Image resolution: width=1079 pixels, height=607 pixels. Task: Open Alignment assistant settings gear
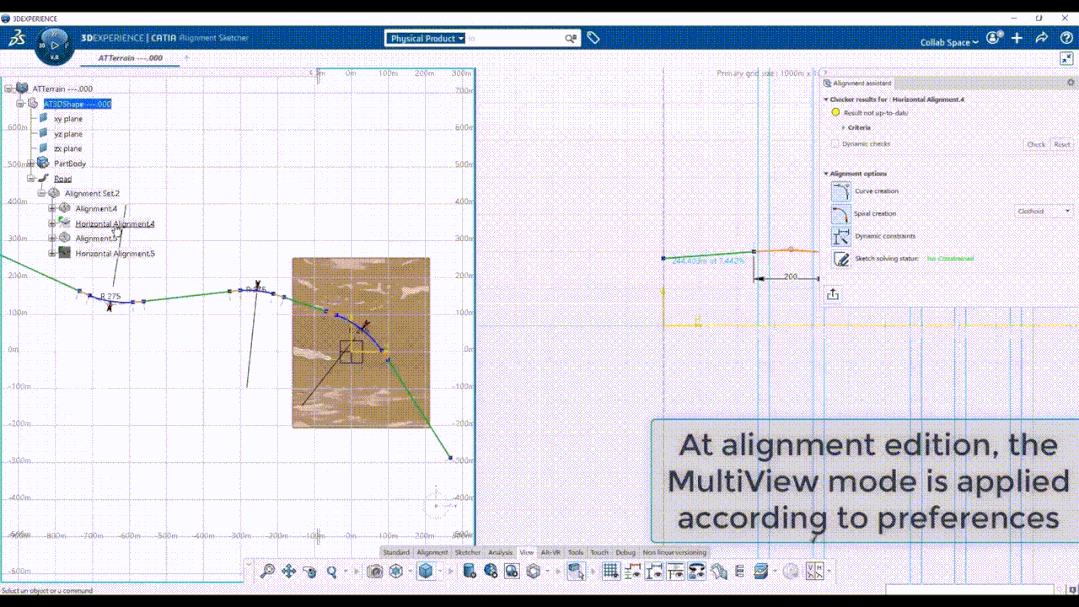(x=1070, y=83)
